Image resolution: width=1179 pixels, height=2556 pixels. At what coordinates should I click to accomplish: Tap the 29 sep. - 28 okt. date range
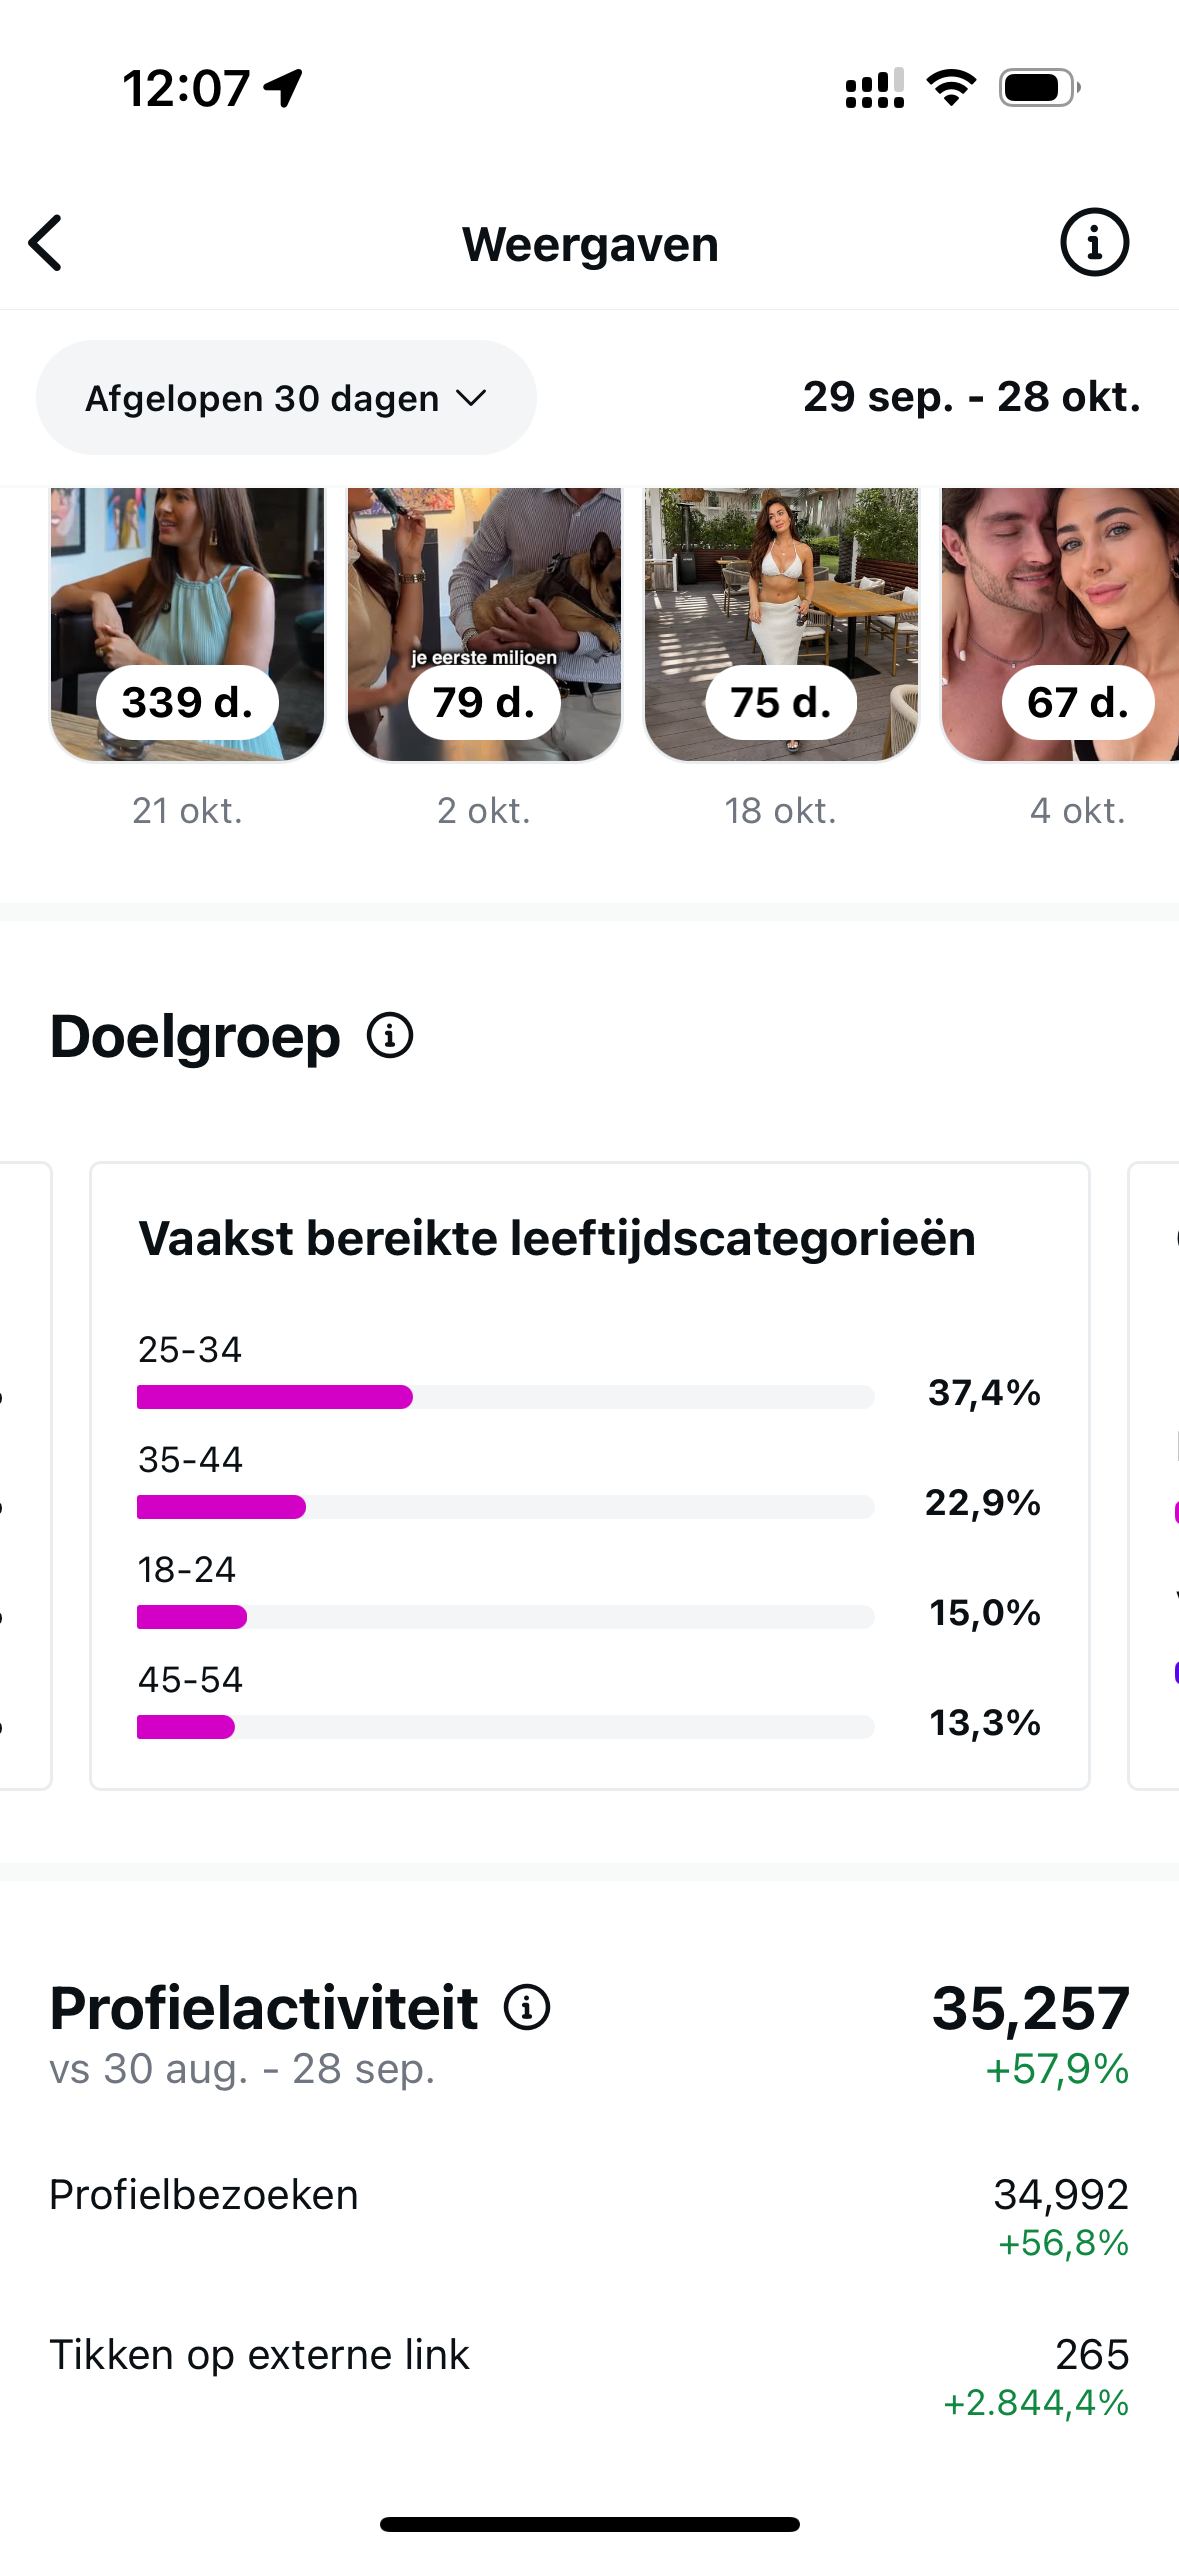click(x=971, y=397)
